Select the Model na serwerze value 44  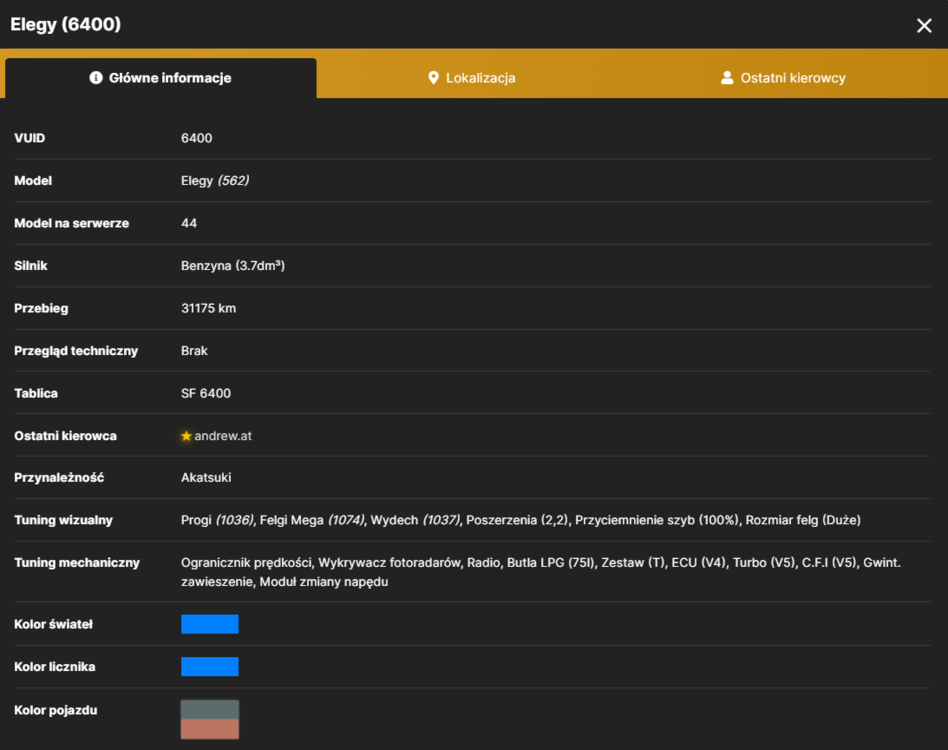point(189,223)
